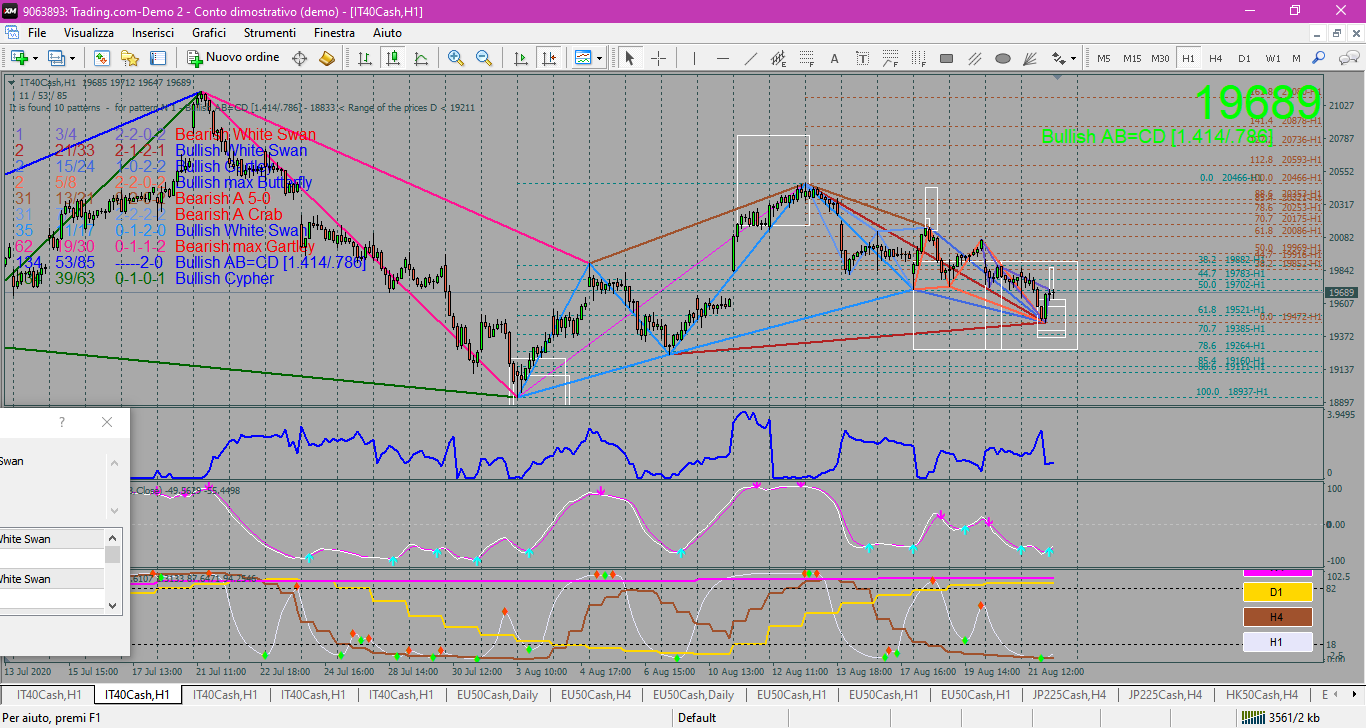Open the Grafici menu
Image resolution: width=1366 pixels, height=728 pixels.
(x=209, y=33)
